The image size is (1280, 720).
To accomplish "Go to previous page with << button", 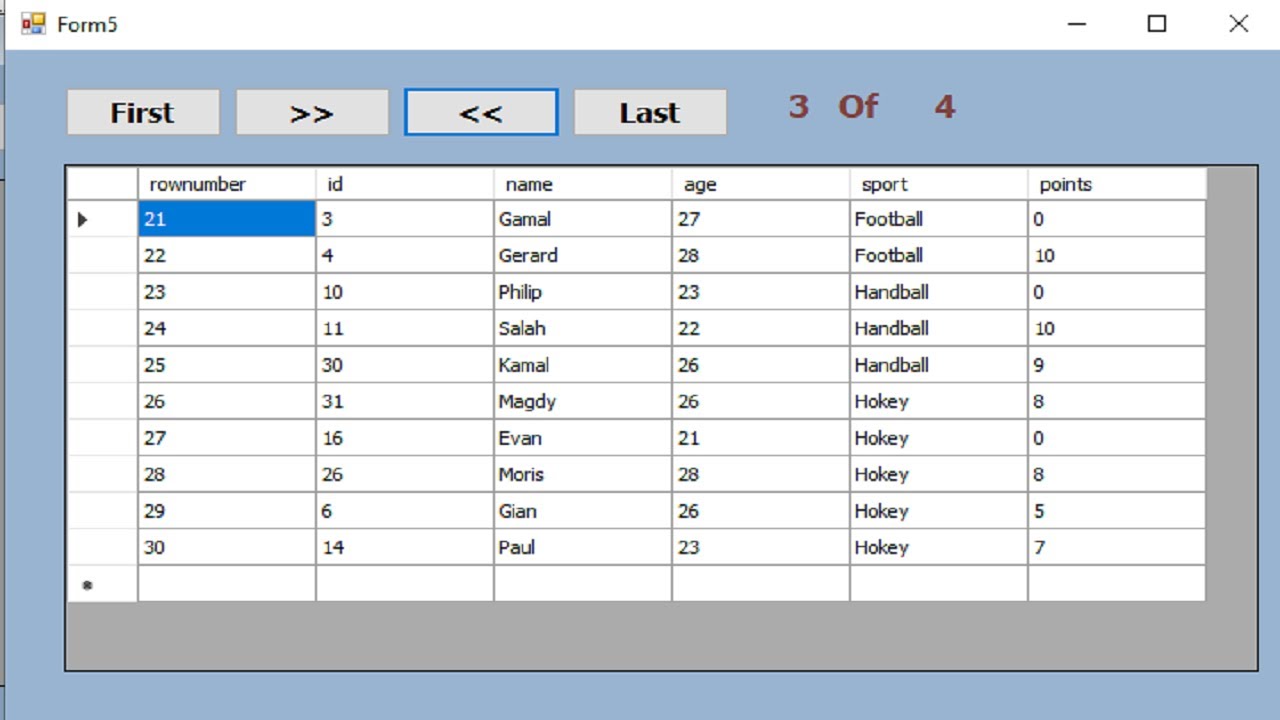I will [481, 112].
